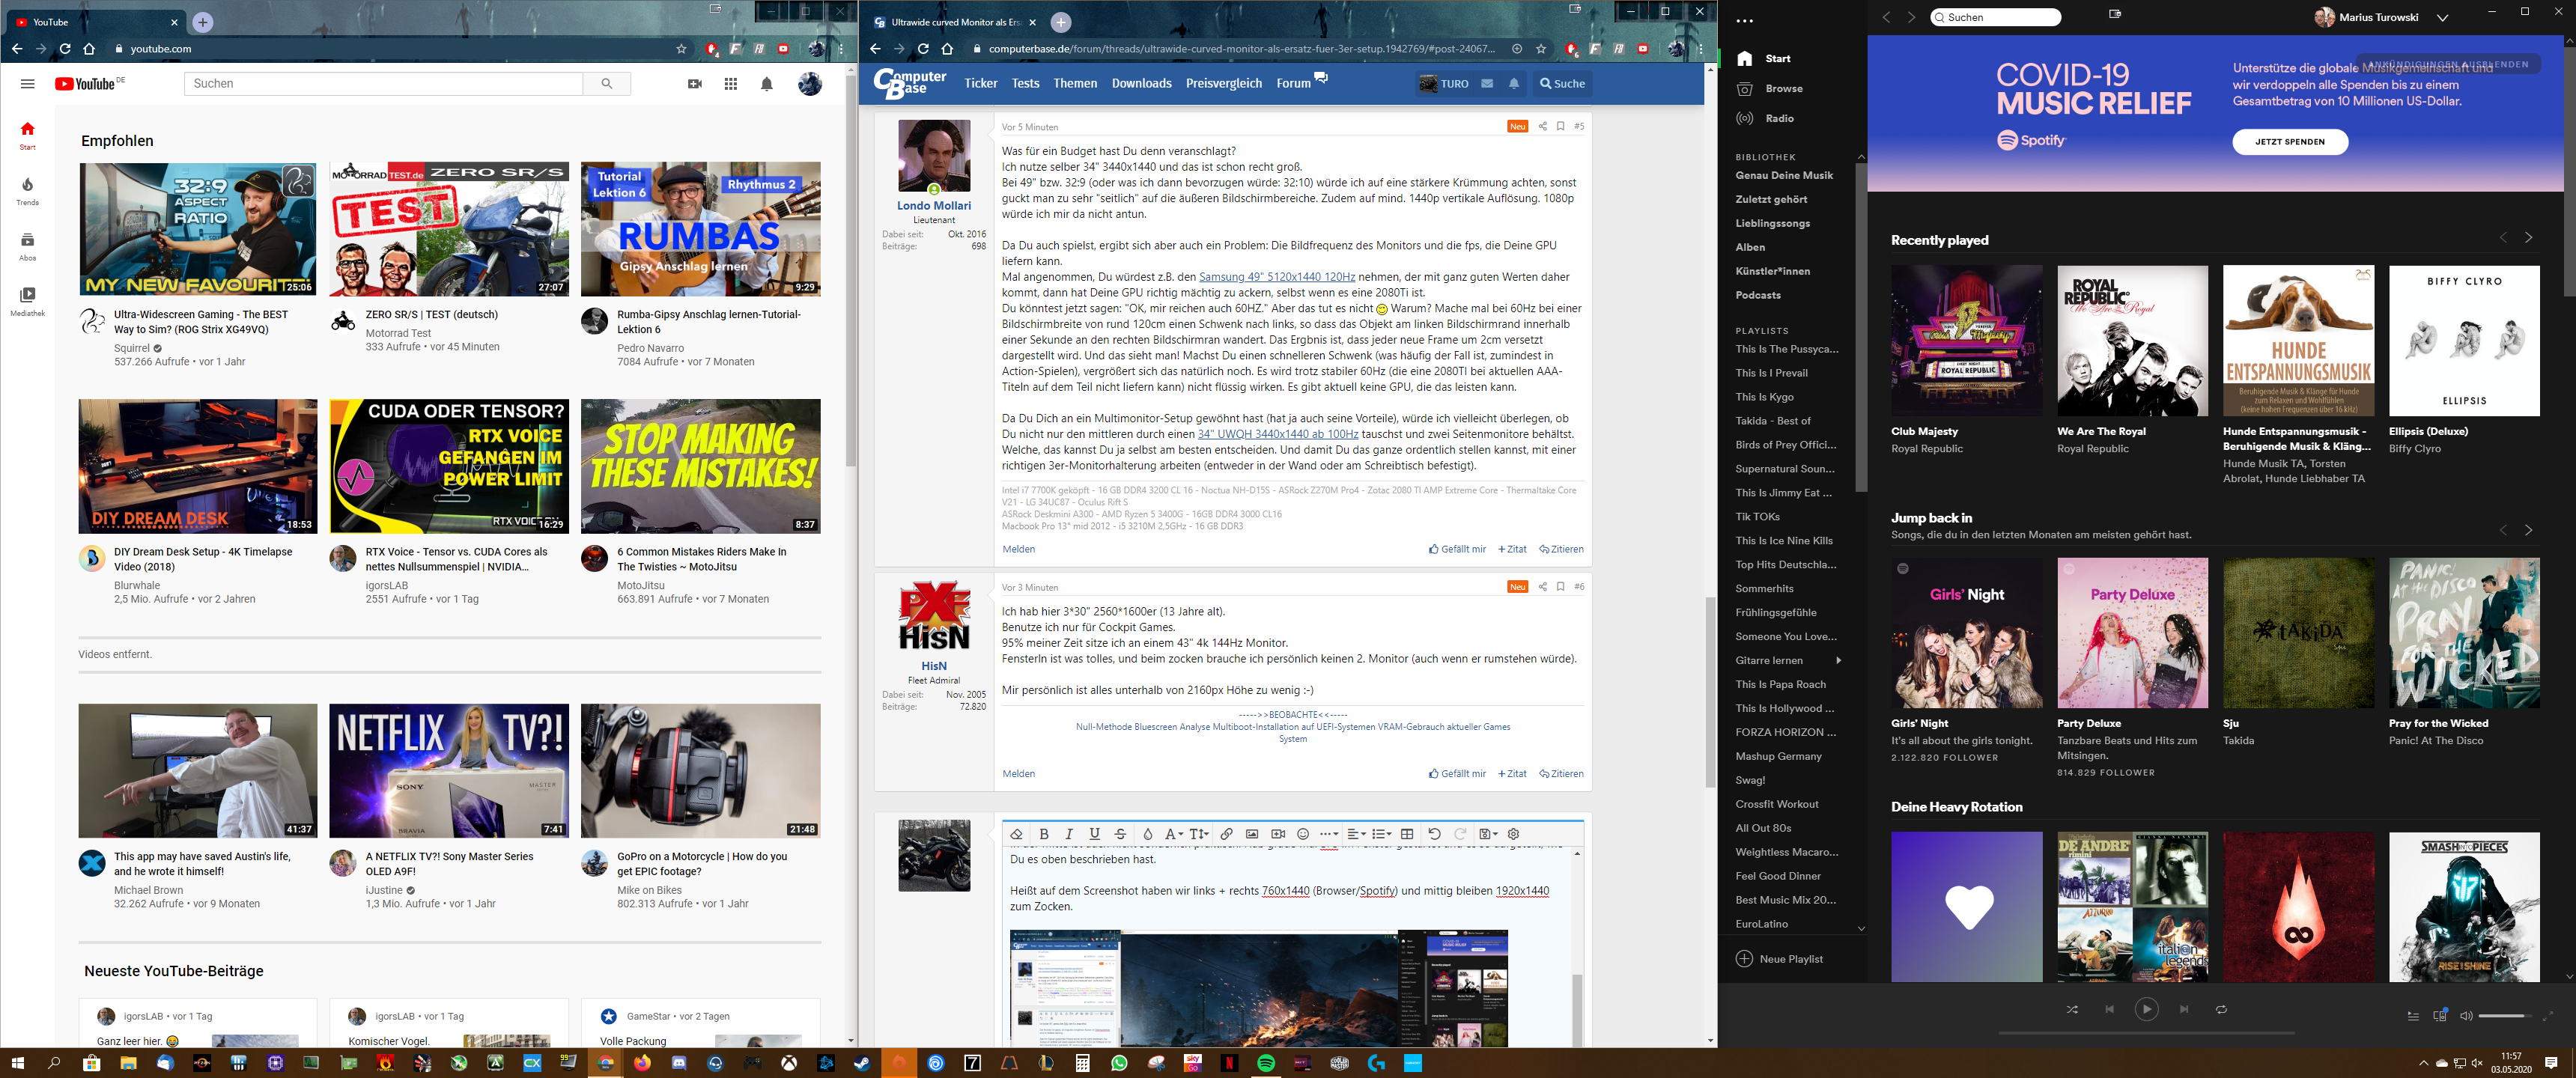Click the YouTube search field
This screenshot has width=2576, height=1078.
(x=383, y=84)
